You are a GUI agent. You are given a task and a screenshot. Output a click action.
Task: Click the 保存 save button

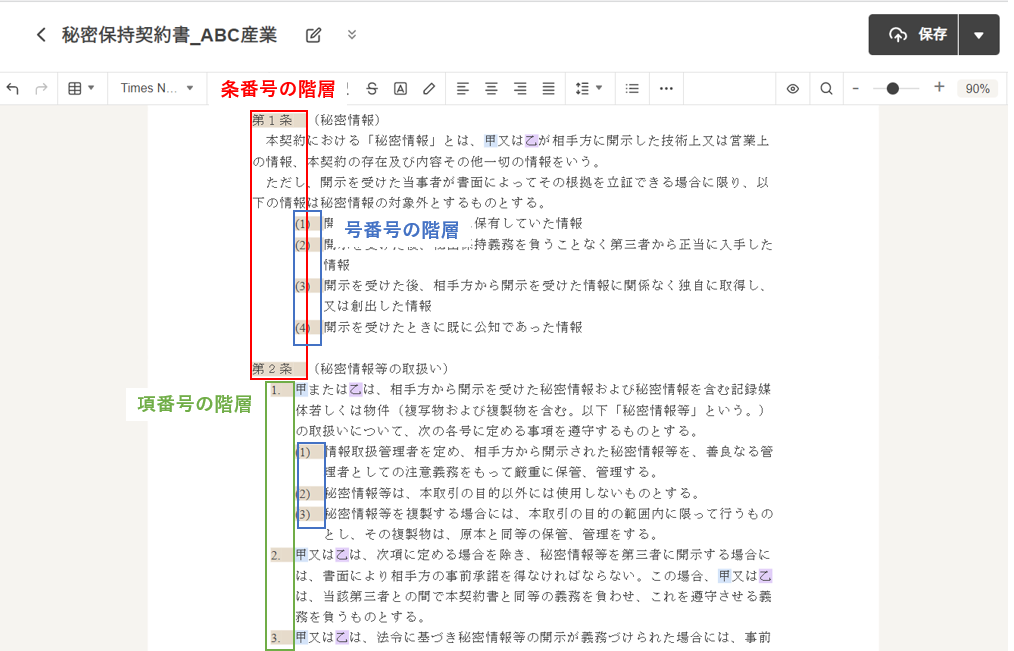pos(913,35)
